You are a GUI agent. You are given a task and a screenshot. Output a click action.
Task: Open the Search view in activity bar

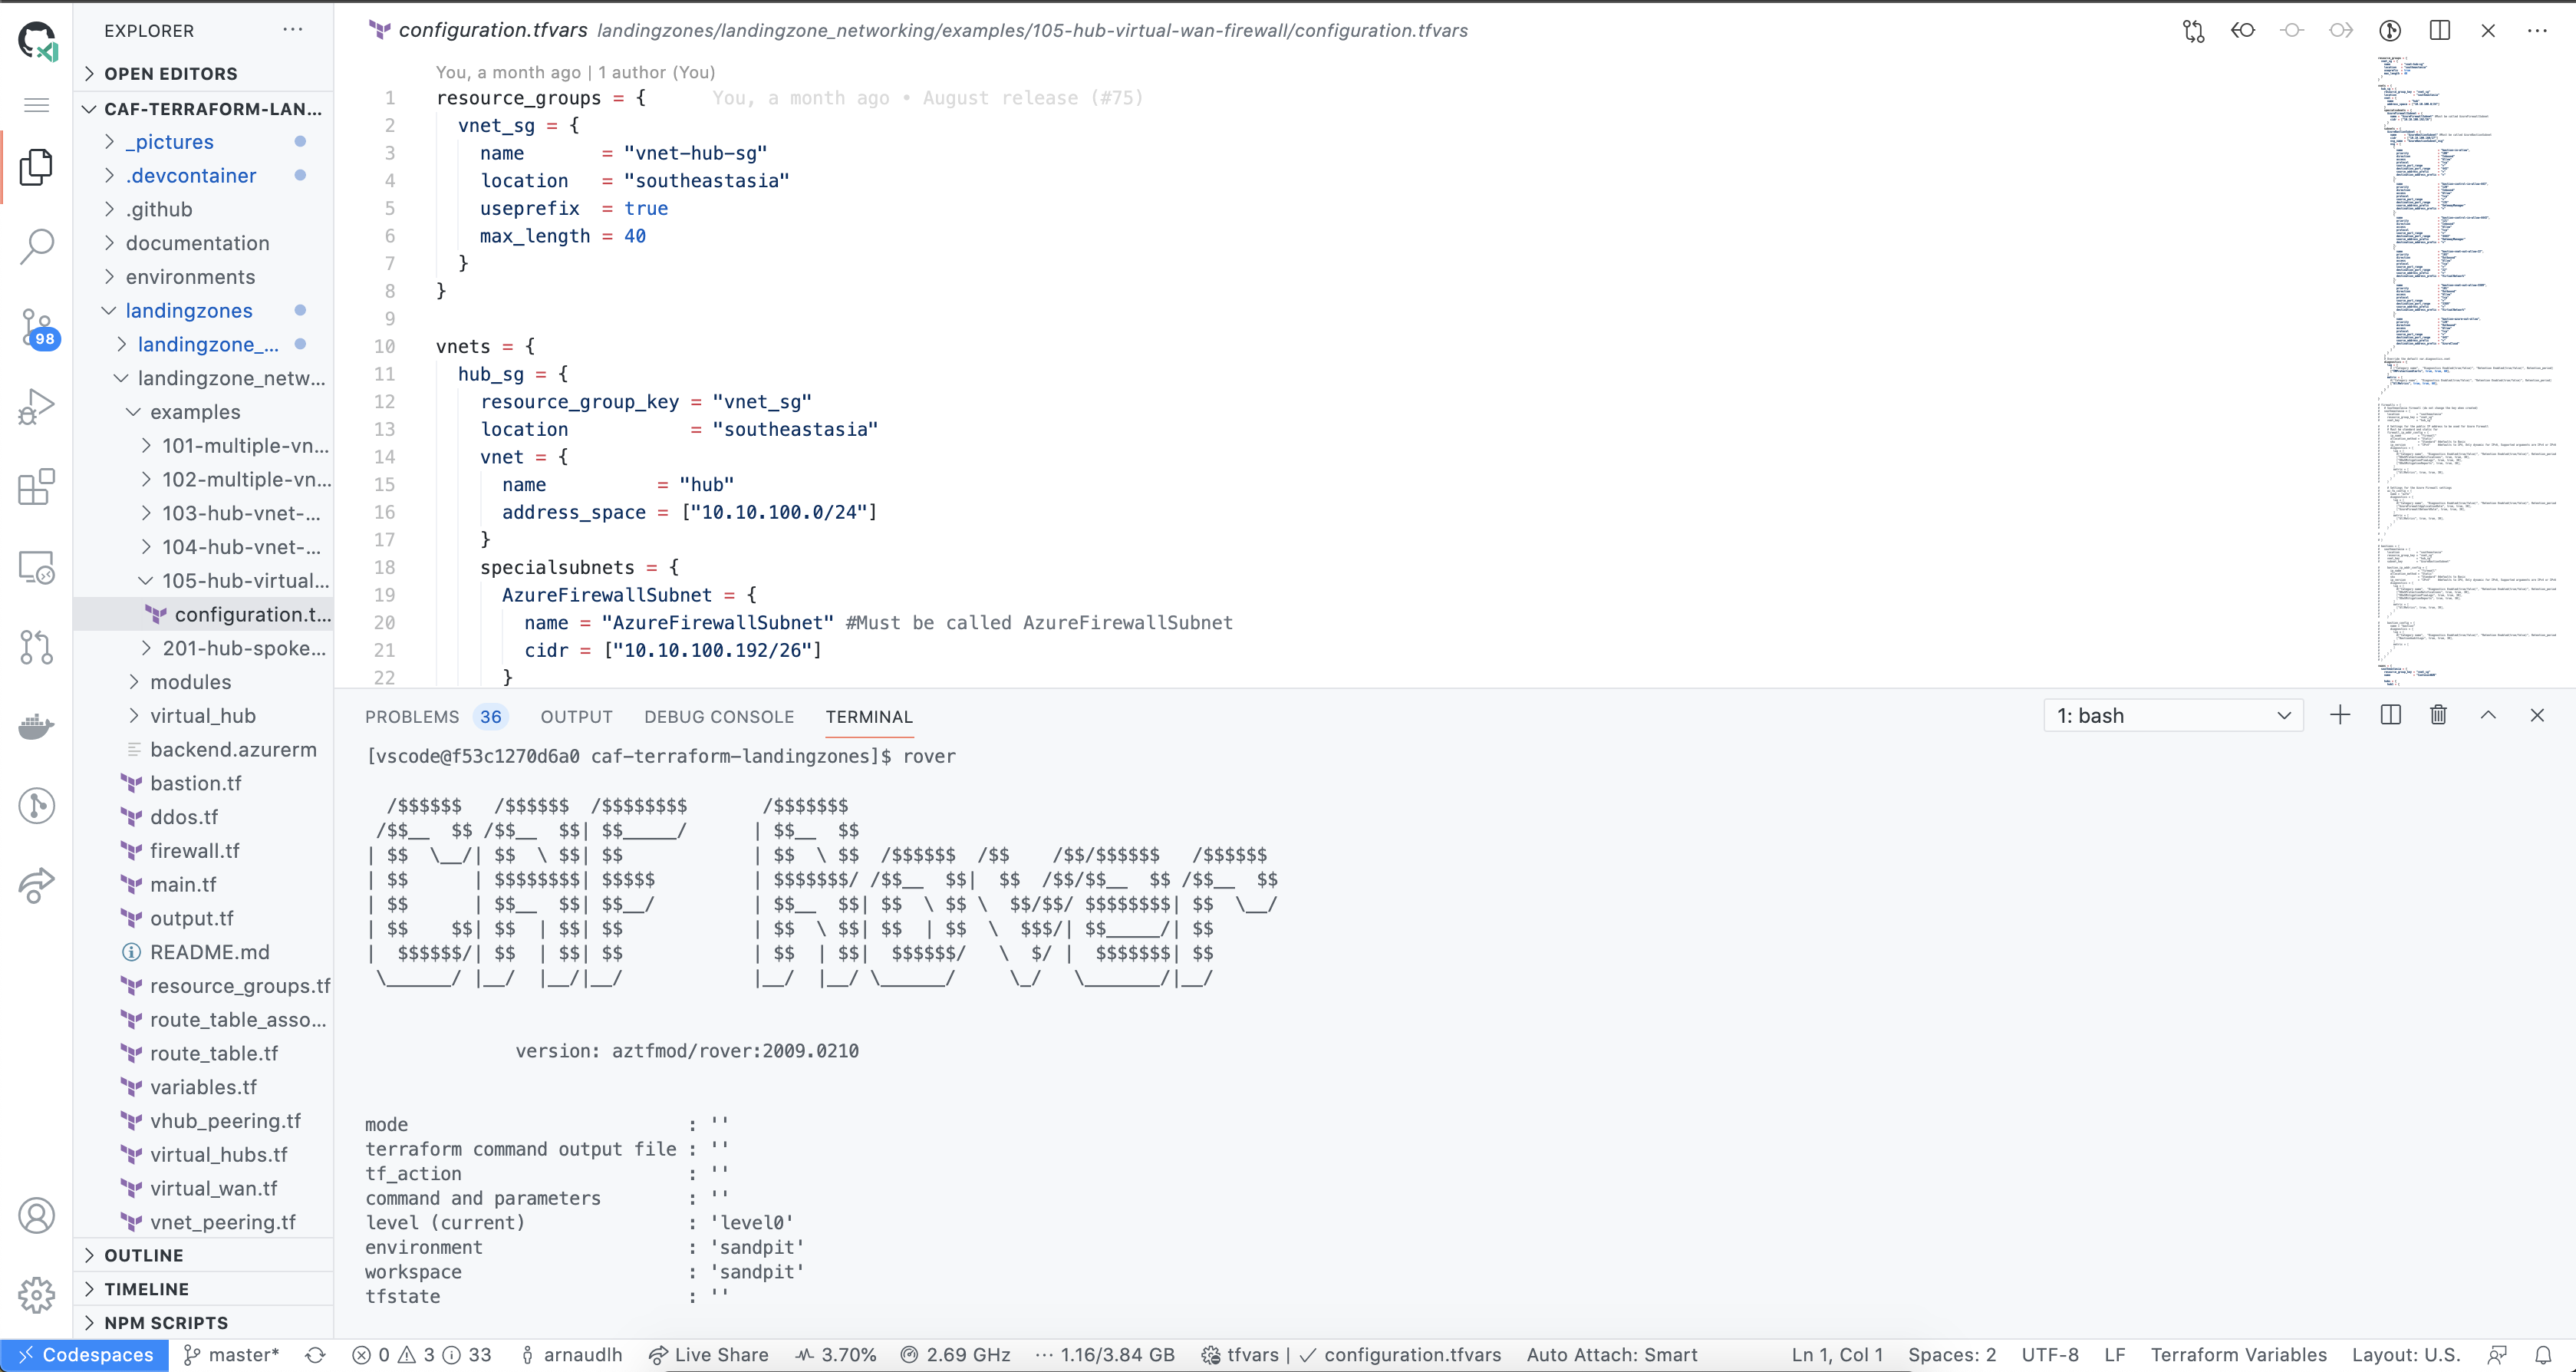37,246
